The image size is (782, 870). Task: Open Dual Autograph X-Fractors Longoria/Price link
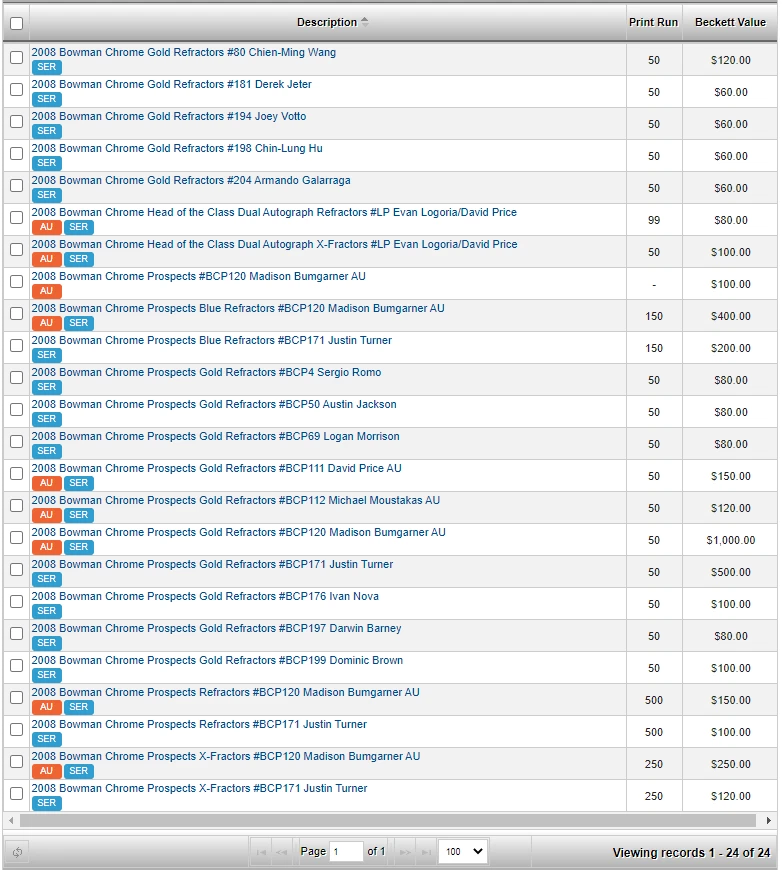(274, 244)
